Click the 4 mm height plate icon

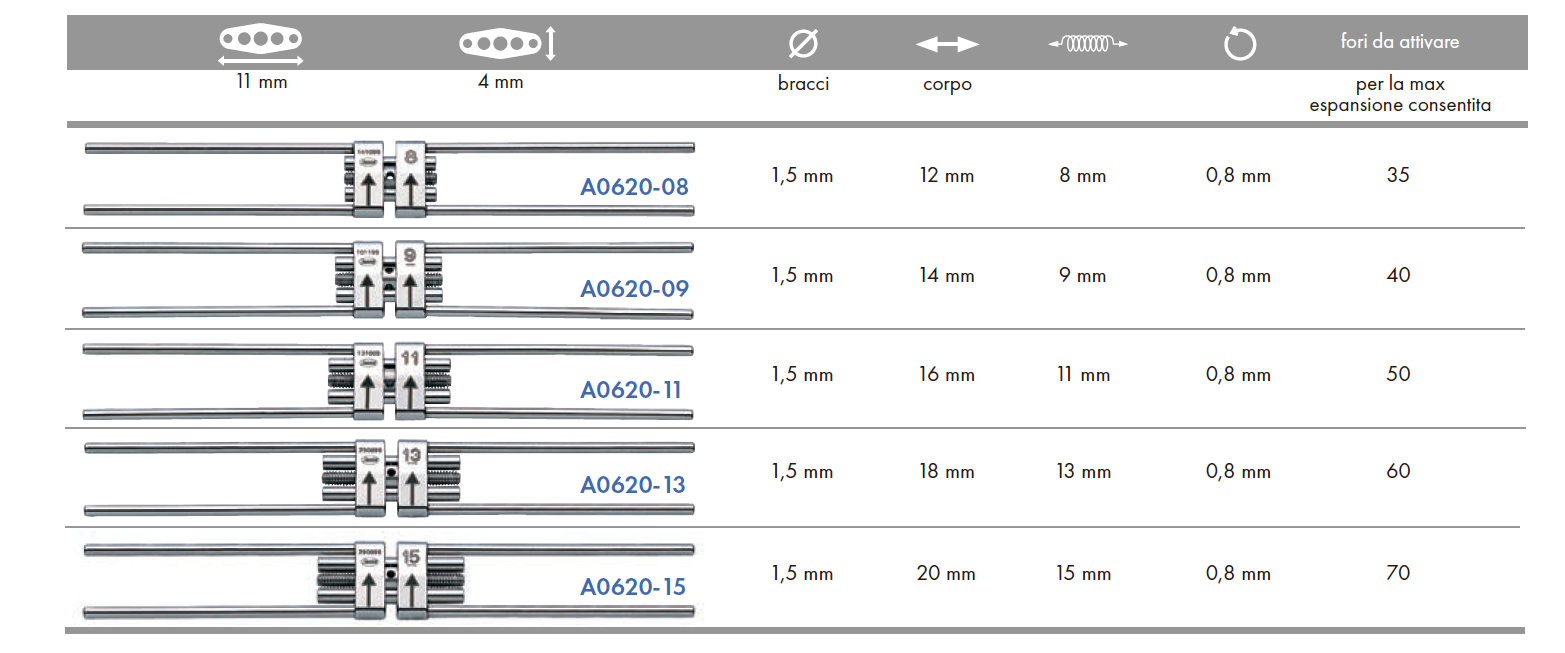pos(506,43)
